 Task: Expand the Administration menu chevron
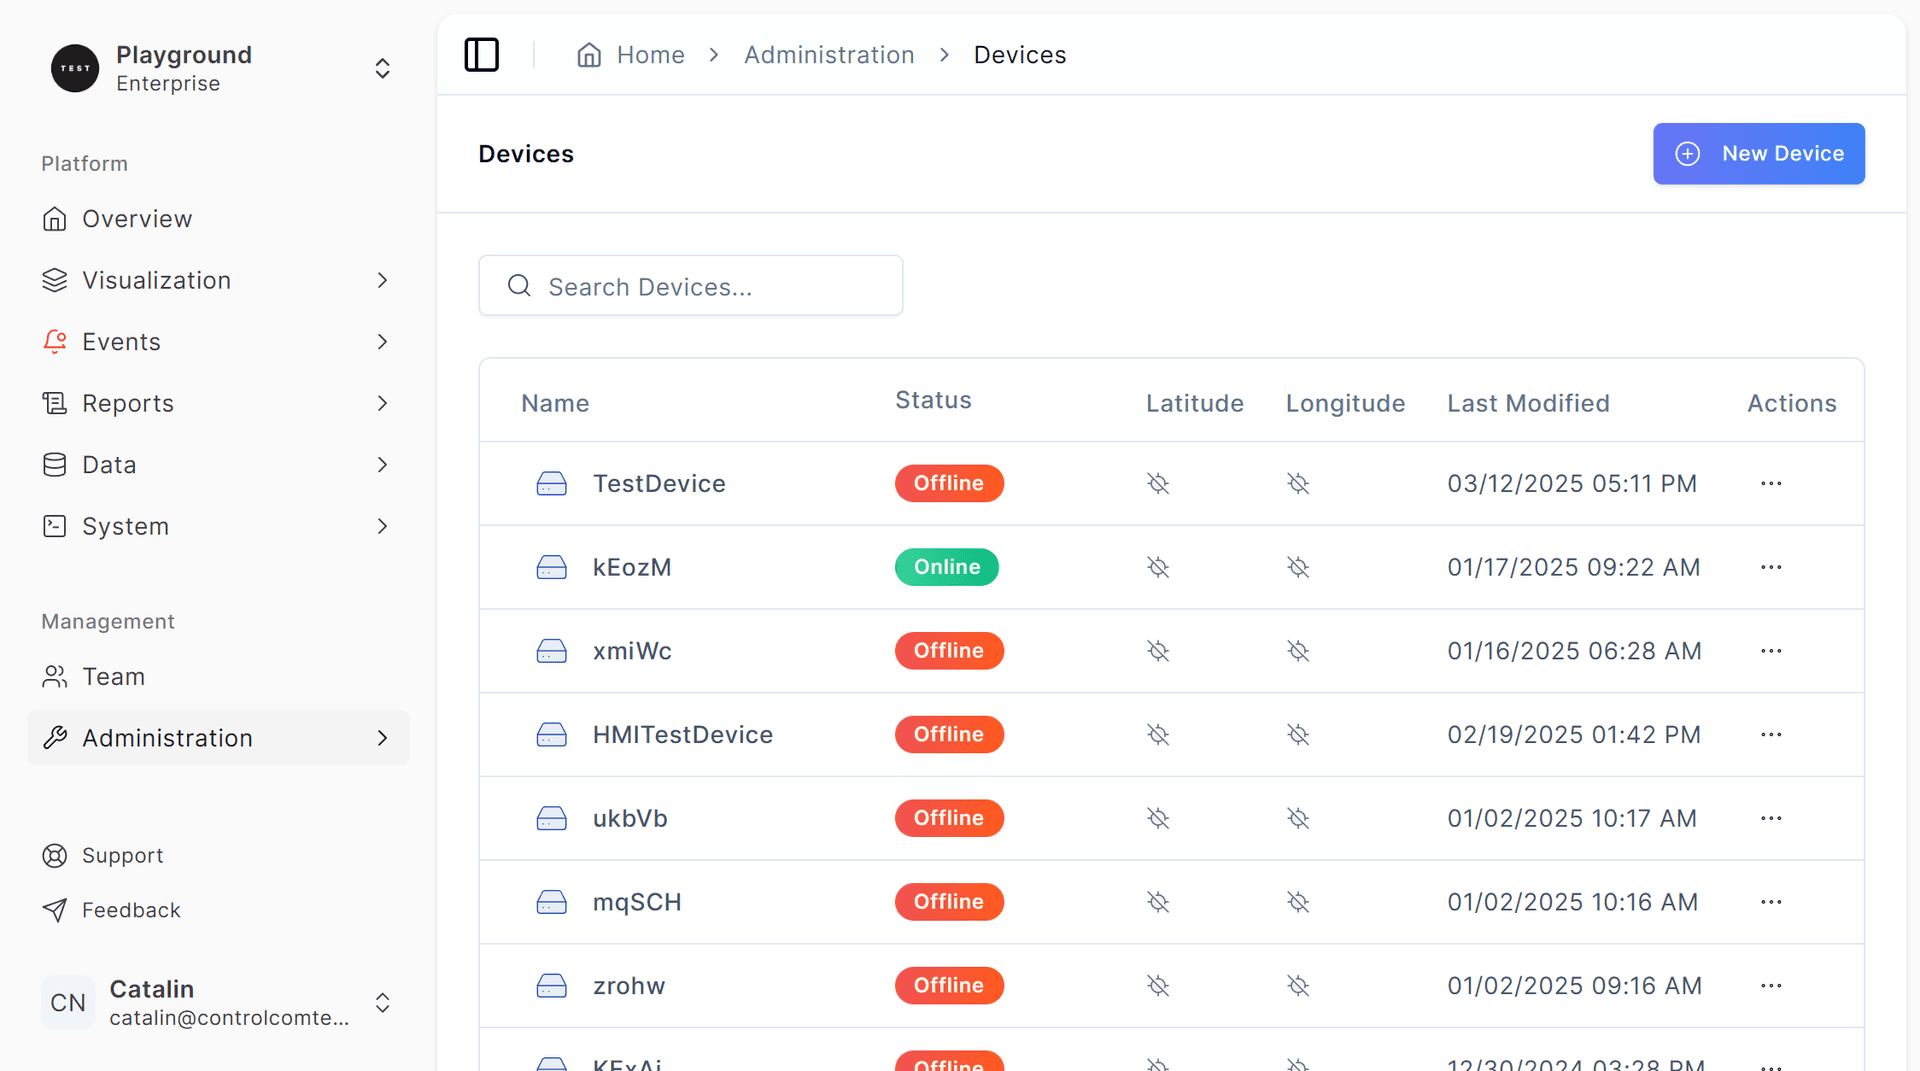[382, 738]
